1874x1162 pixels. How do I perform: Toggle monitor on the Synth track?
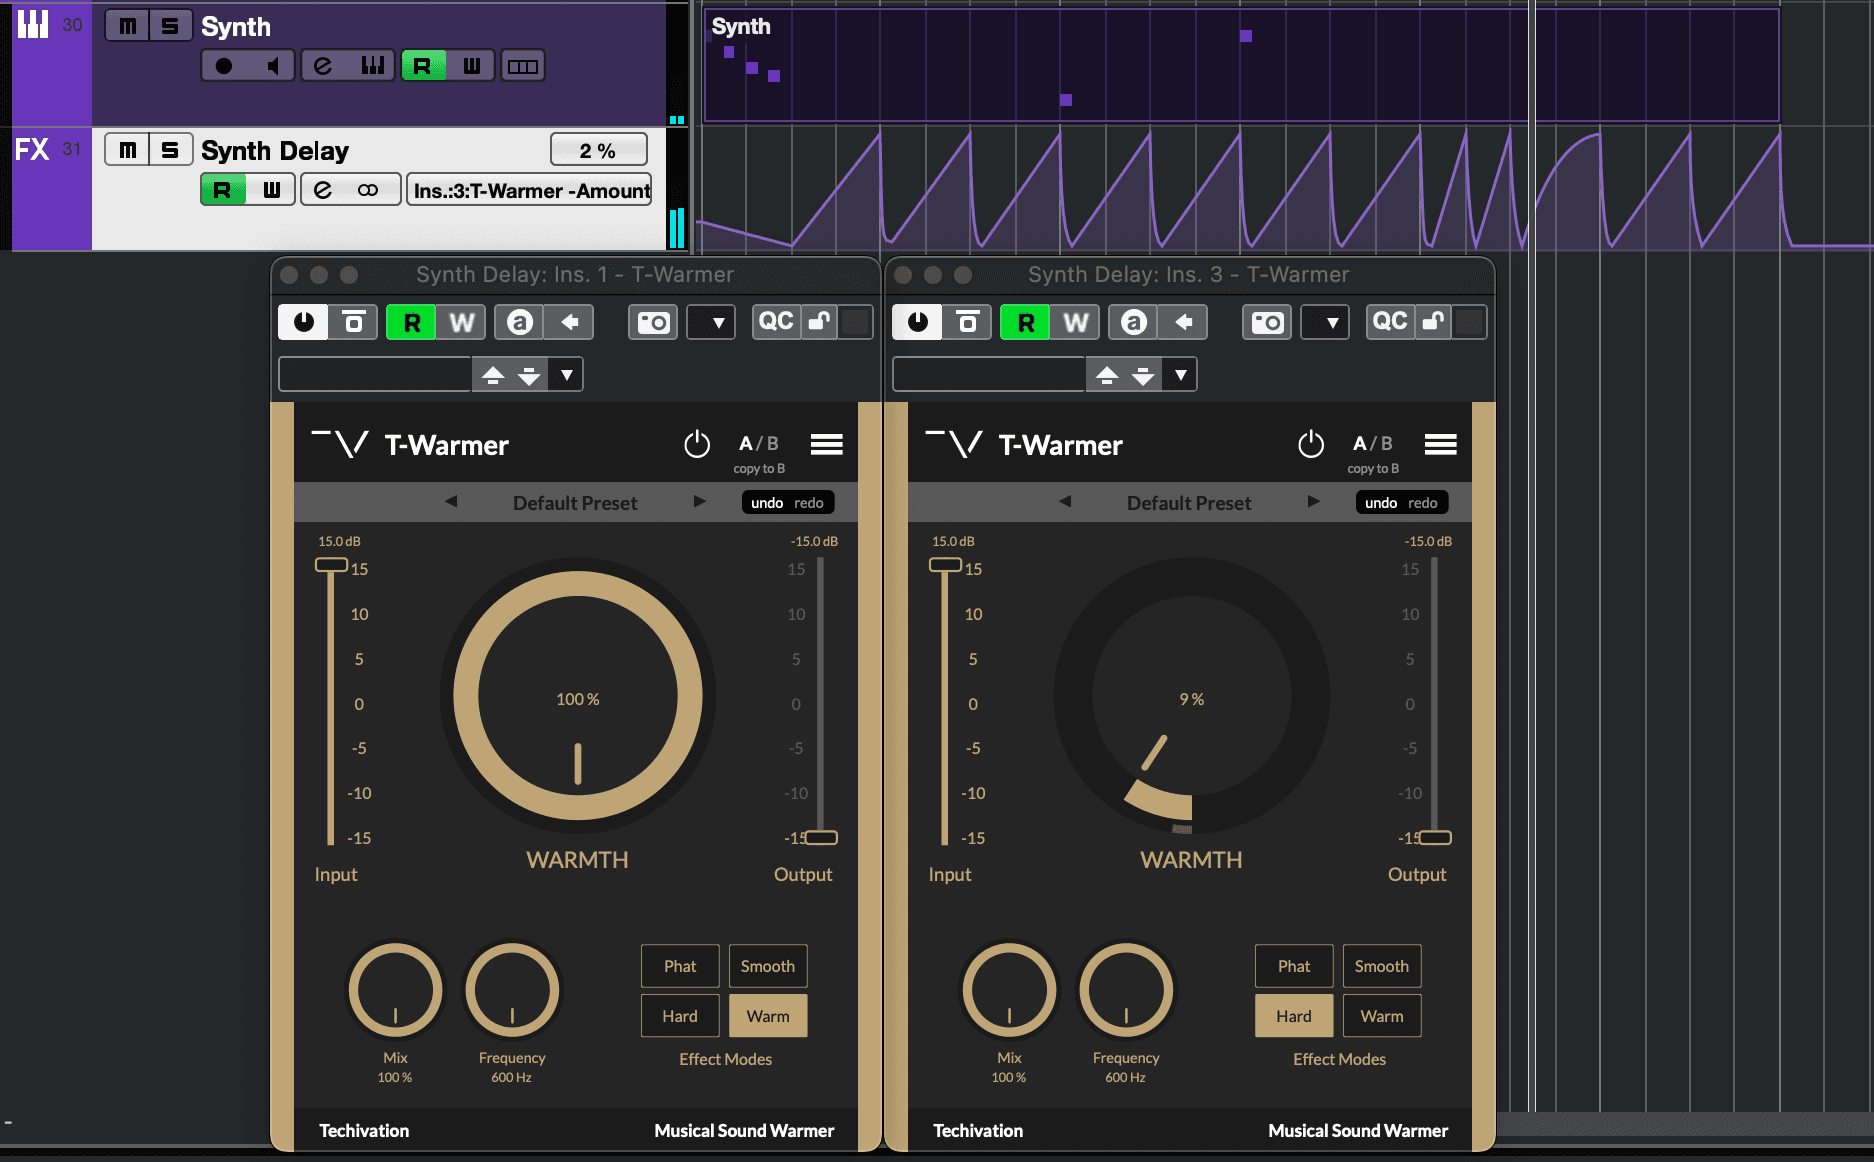[273, 65]
